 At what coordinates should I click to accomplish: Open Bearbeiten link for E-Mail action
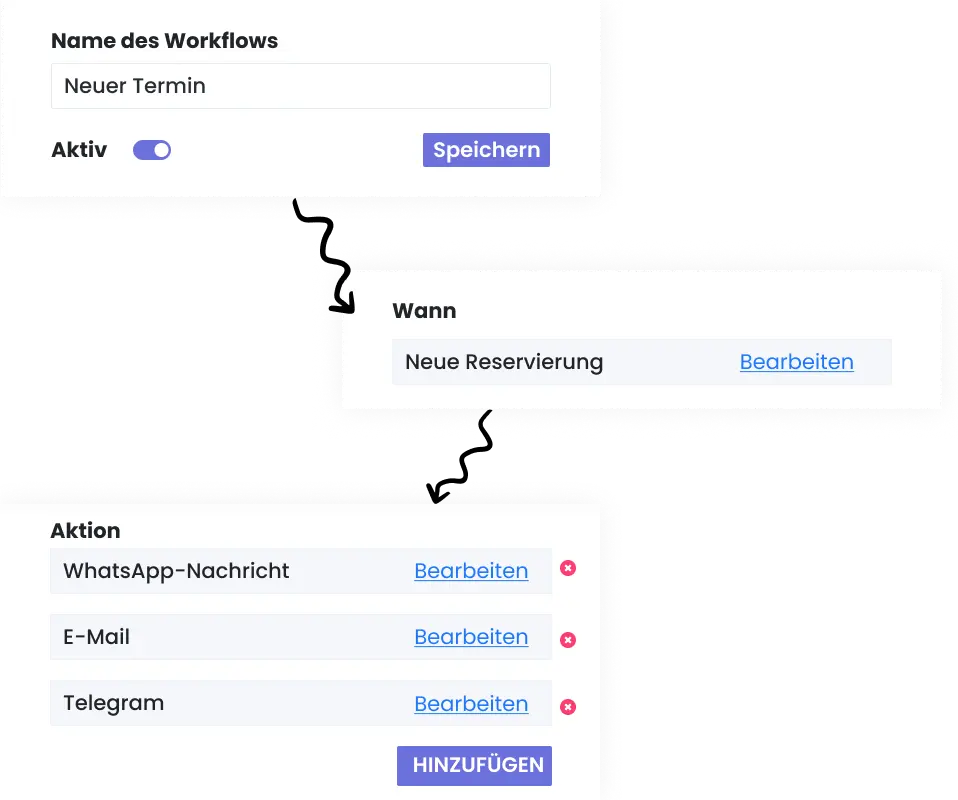pyautogui.click(x=471, y=637)
